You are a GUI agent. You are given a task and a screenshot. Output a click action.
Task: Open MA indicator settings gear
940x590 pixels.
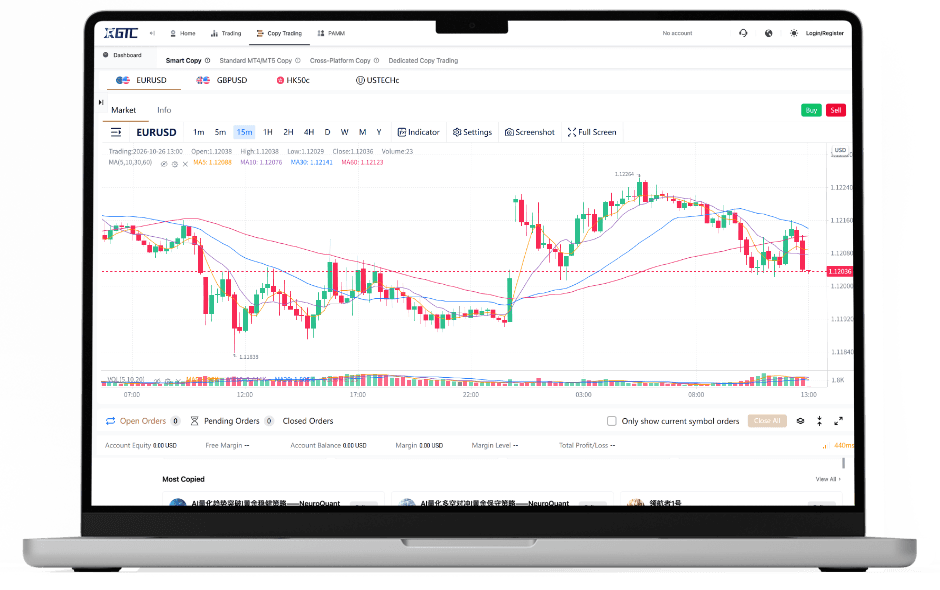point(174,164)
